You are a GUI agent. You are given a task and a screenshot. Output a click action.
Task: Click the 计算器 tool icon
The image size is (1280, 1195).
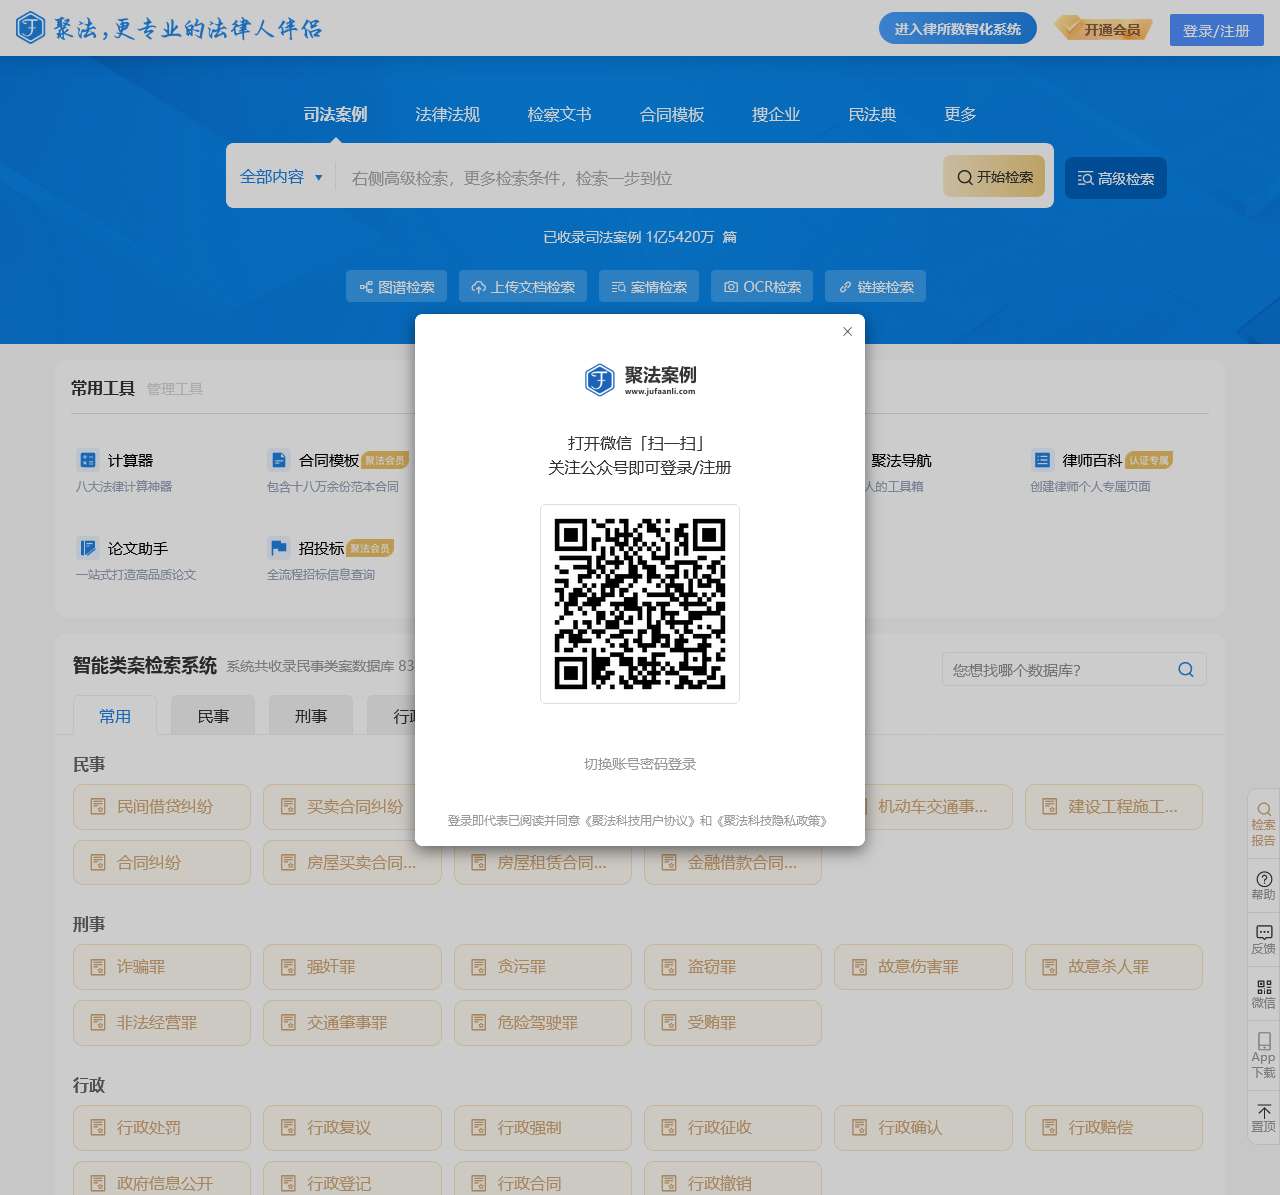pyautogui.click(x=88, y=460)
